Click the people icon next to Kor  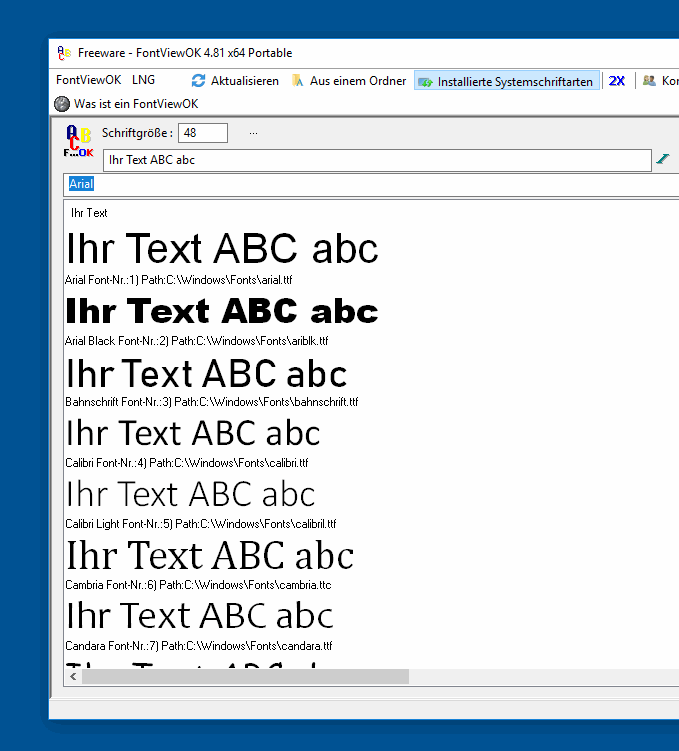(x=649, y=80)
